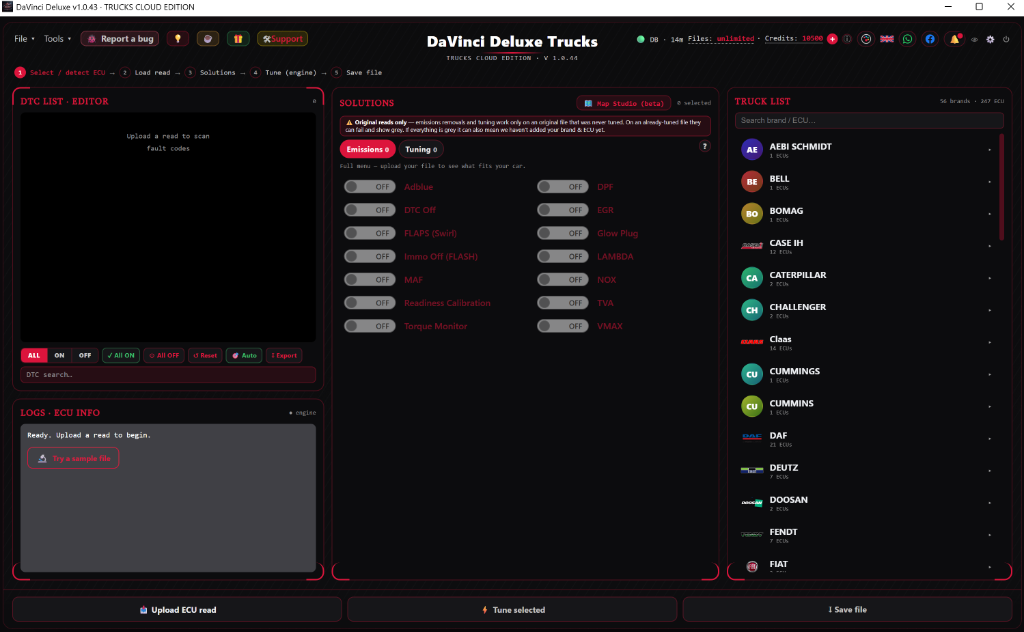
Task: Click the FENDT brand logo
Action: [x=752, y=535]
